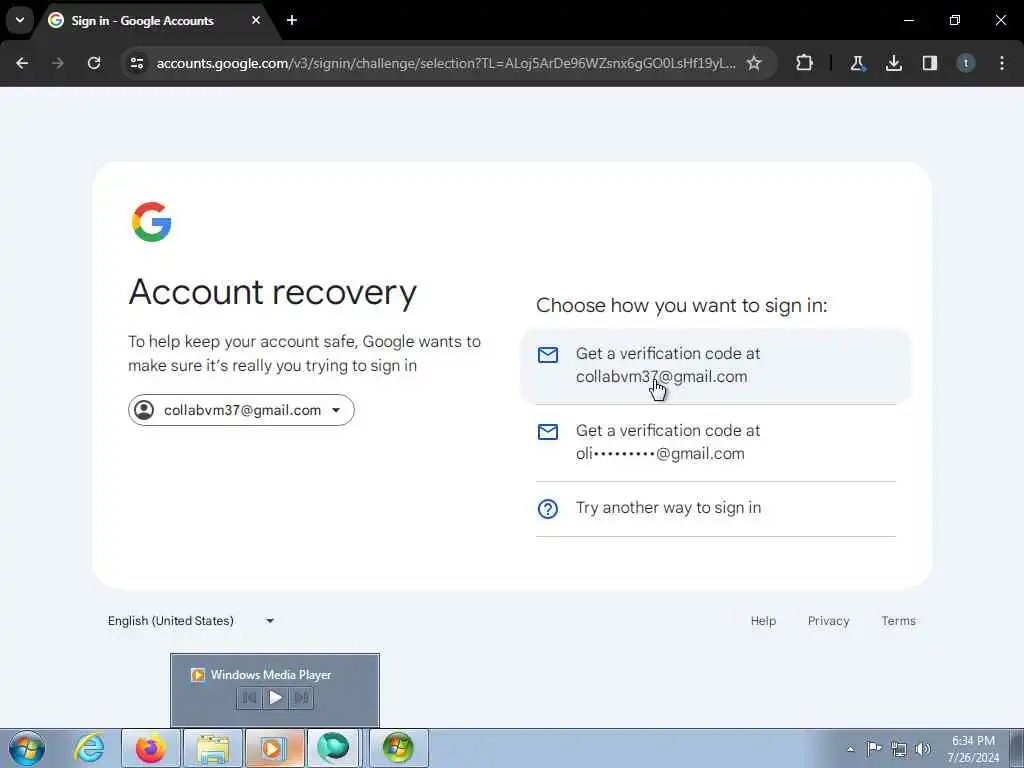Bookmark this page with the star icon
This screenshot has width=1024, height=768.
[x=754, y=63]
